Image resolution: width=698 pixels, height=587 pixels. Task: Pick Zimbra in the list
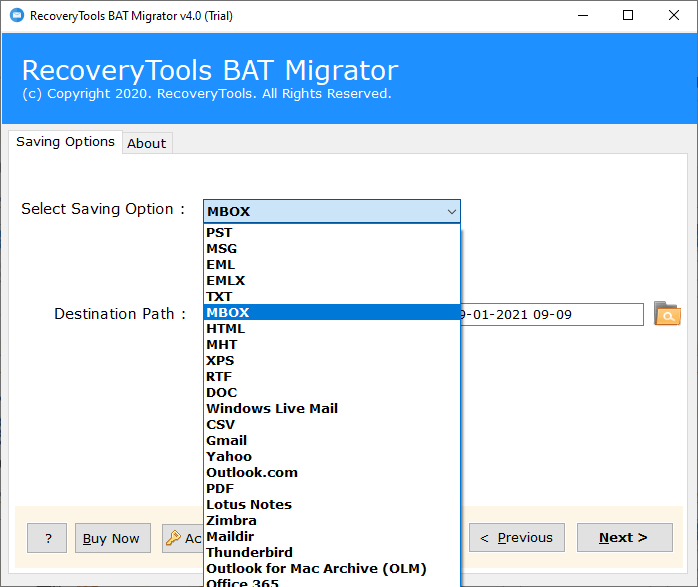click(332, 521)
